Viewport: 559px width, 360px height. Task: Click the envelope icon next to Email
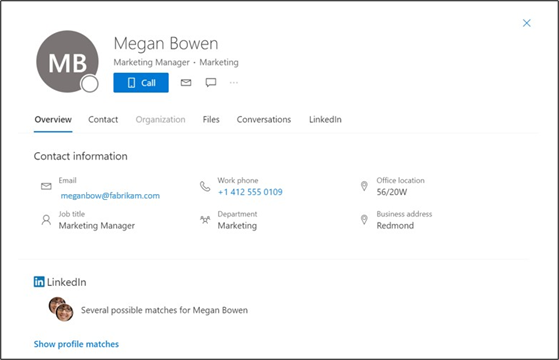pos(46,186)
